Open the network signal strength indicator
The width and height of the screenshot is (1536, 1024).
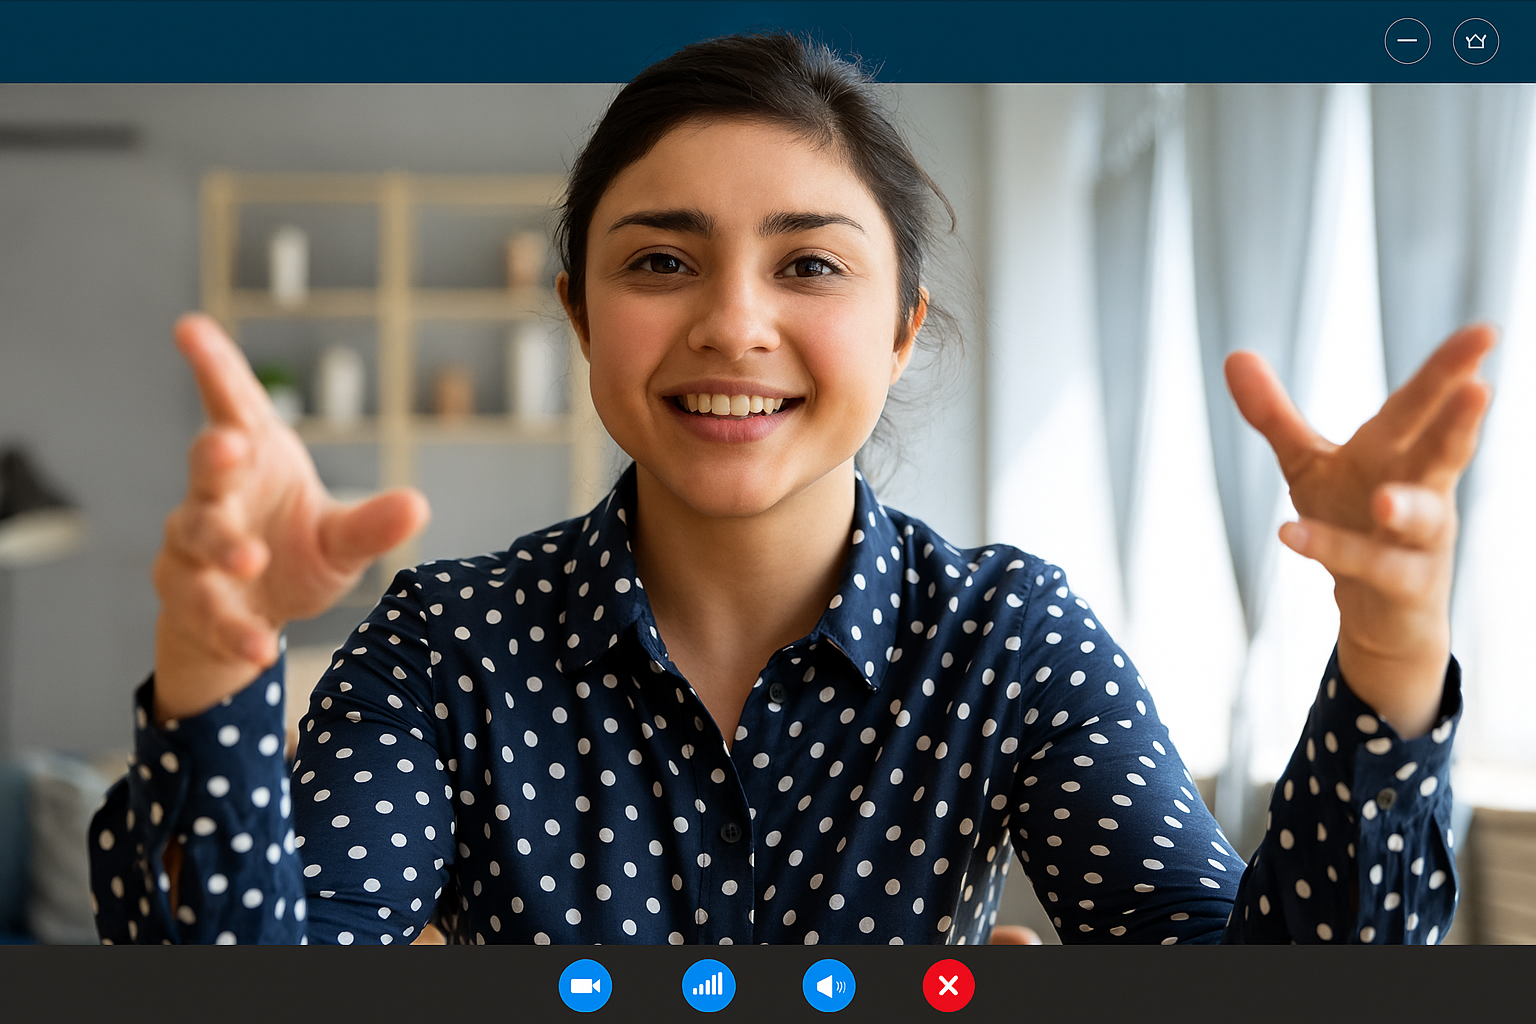click(708, 986)
